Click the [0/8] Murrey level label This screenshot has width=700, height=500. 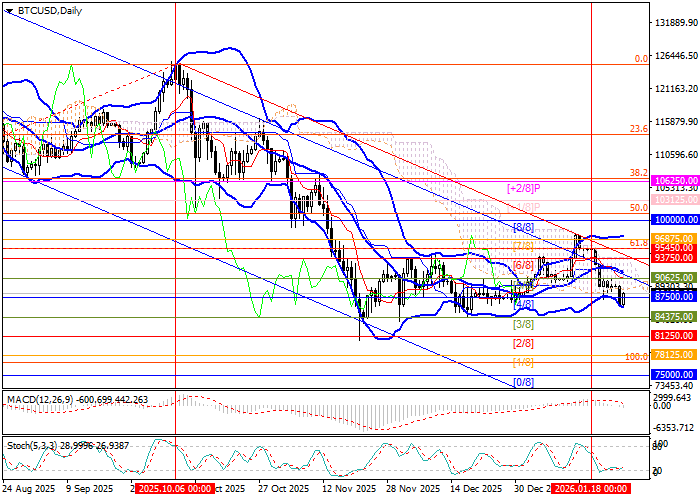(523, 382)
